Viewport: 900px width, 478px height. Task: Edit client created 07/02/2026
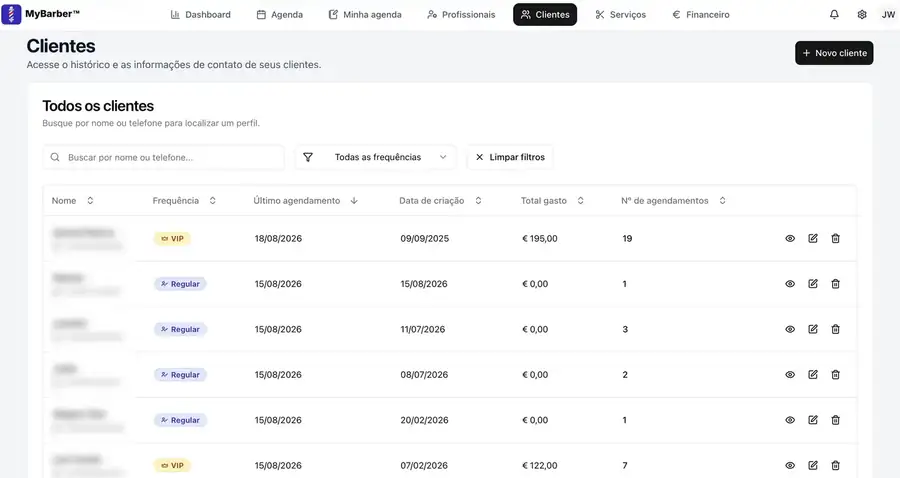tap(813, 465)
